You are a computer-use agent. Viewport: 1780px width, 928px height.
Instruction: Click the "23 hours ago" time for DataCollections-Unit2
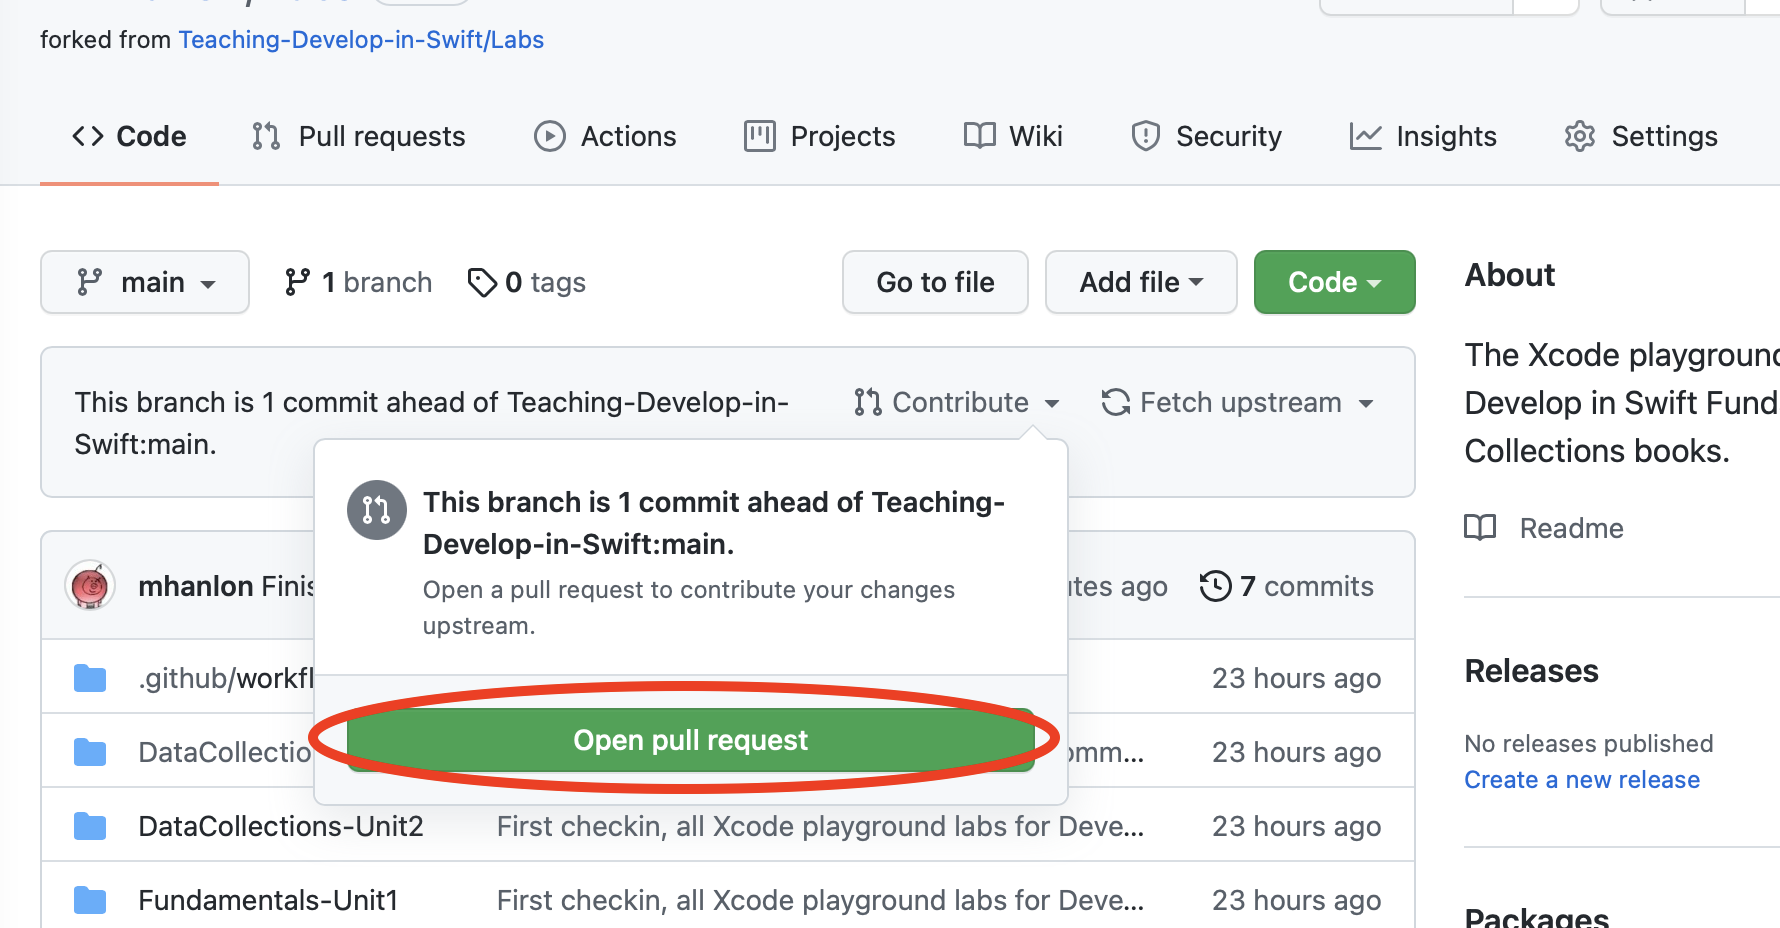(x=1296, y=826)
